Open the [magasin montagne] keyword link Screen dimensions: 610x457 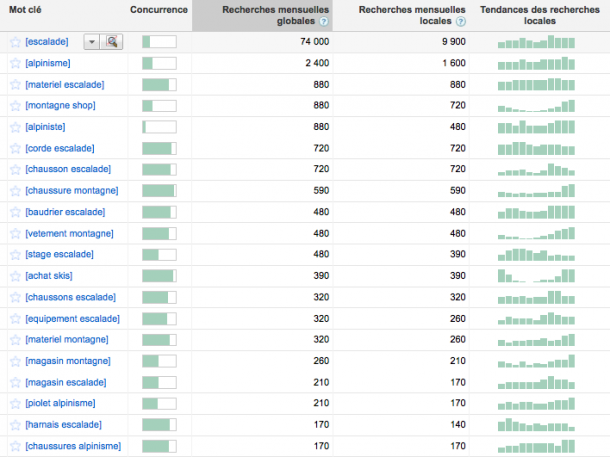(68, 361)
